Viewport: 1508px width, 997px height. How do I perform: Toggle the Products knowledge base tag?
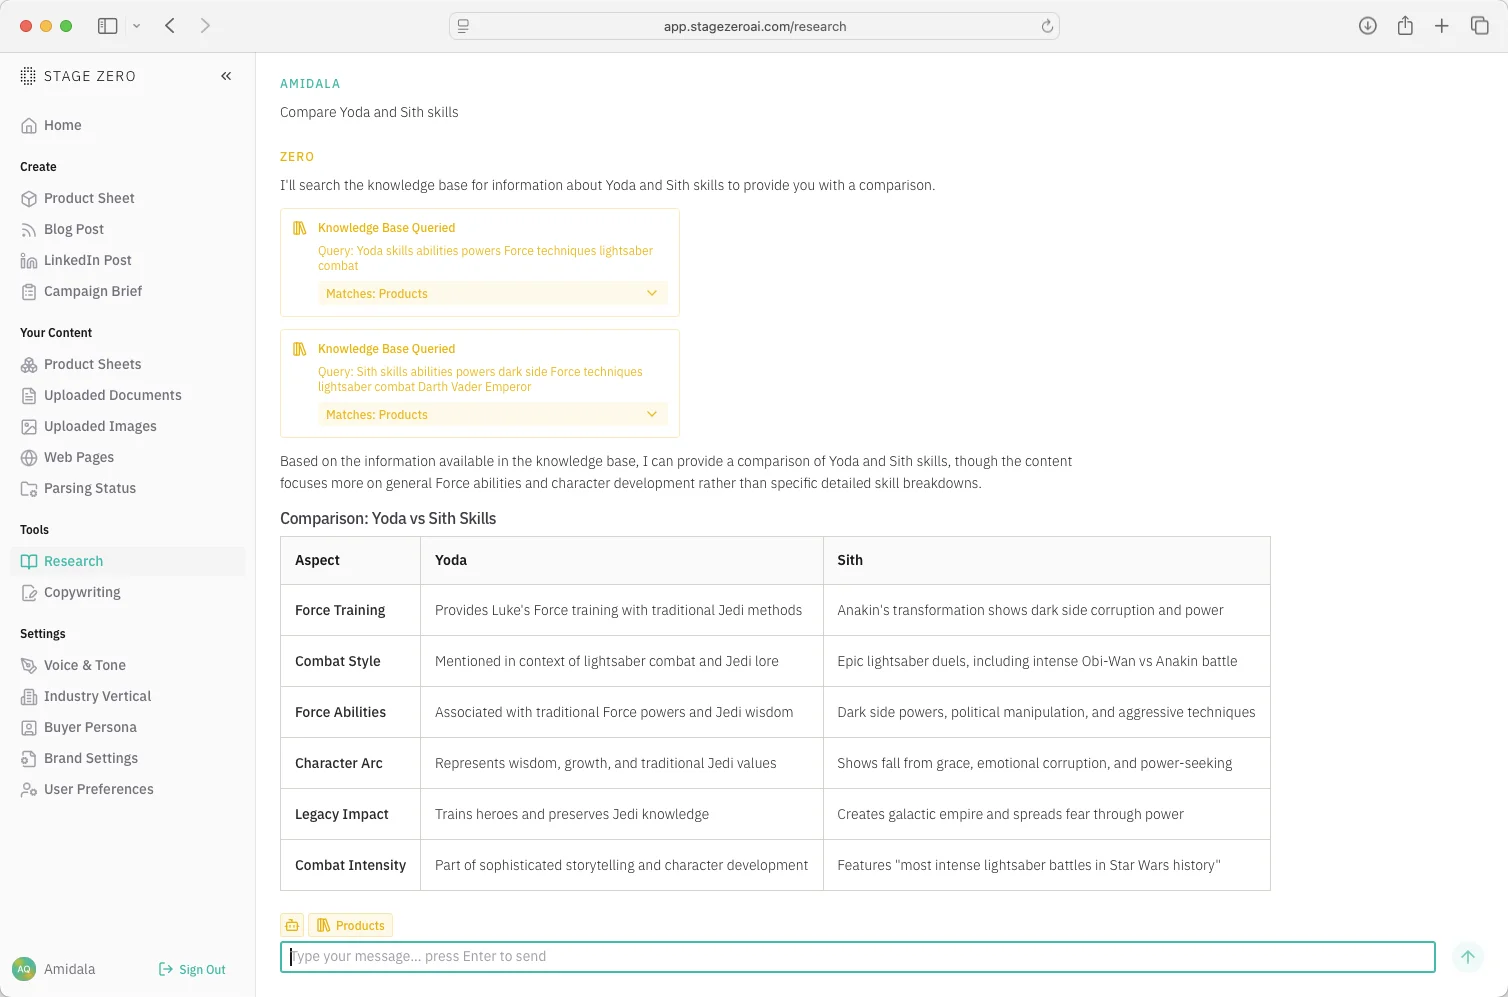coord(350,925)
